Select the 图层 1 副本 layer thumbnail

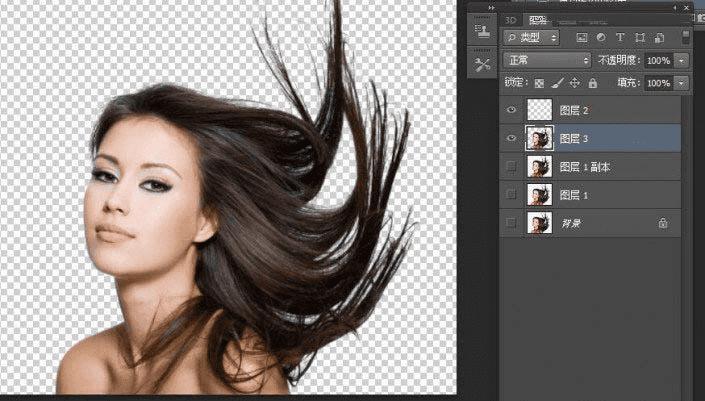pos(540,166)
